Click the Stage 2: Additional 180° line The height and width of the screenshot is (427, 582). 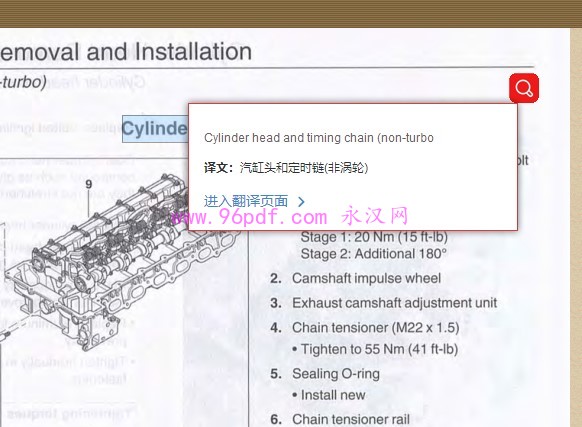tap(374, 254)
